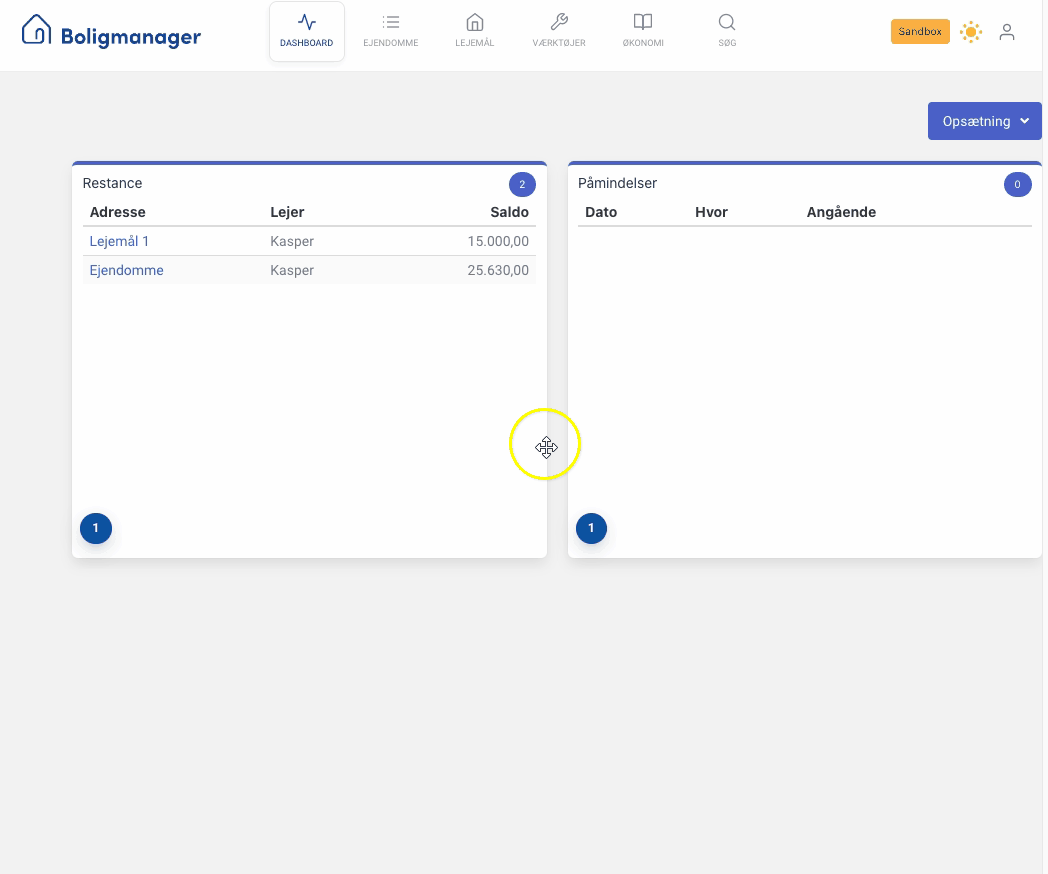
Task: Click the 25.630,00 saldo value
Action: click(498, 270)
